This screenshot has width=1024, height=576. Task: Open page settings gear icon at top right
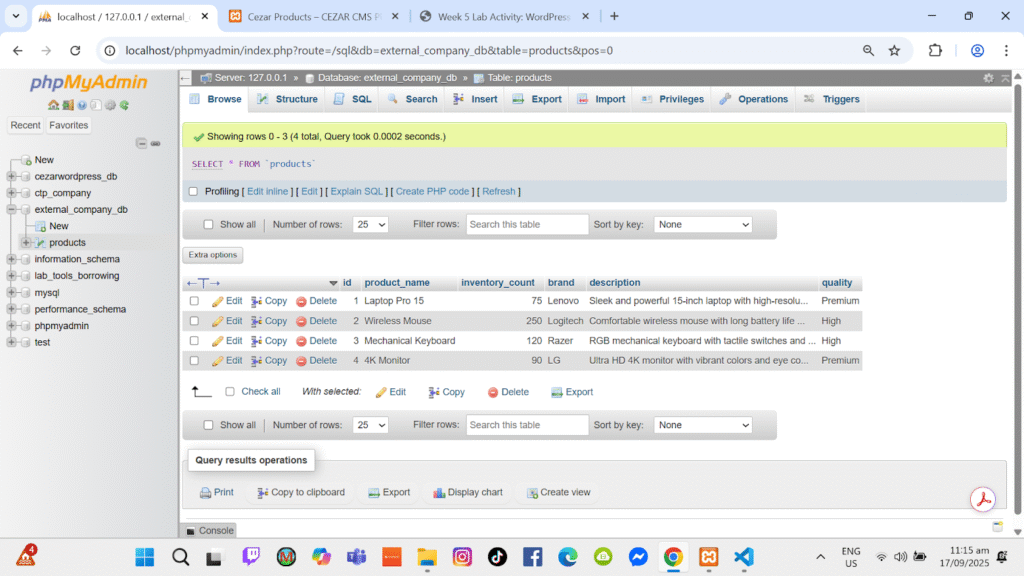[x=989, y=78]
